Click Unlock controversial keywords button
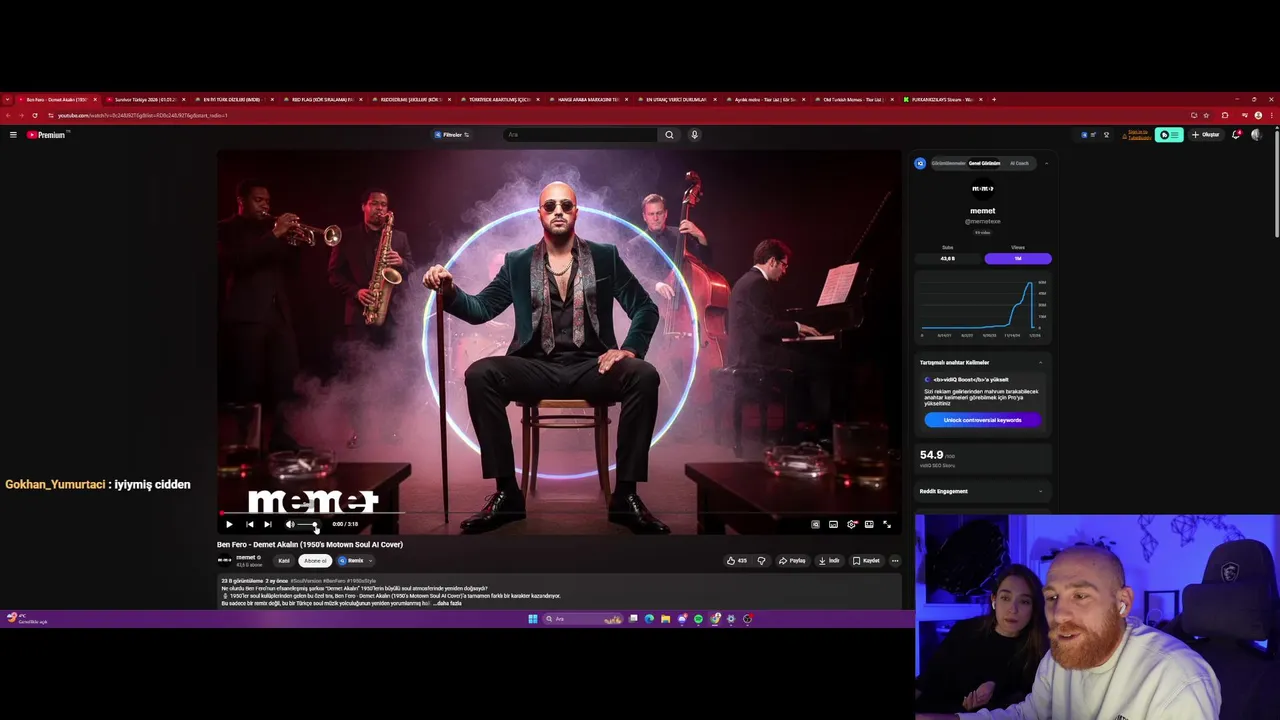1280x720 pixels. [983, 420]
